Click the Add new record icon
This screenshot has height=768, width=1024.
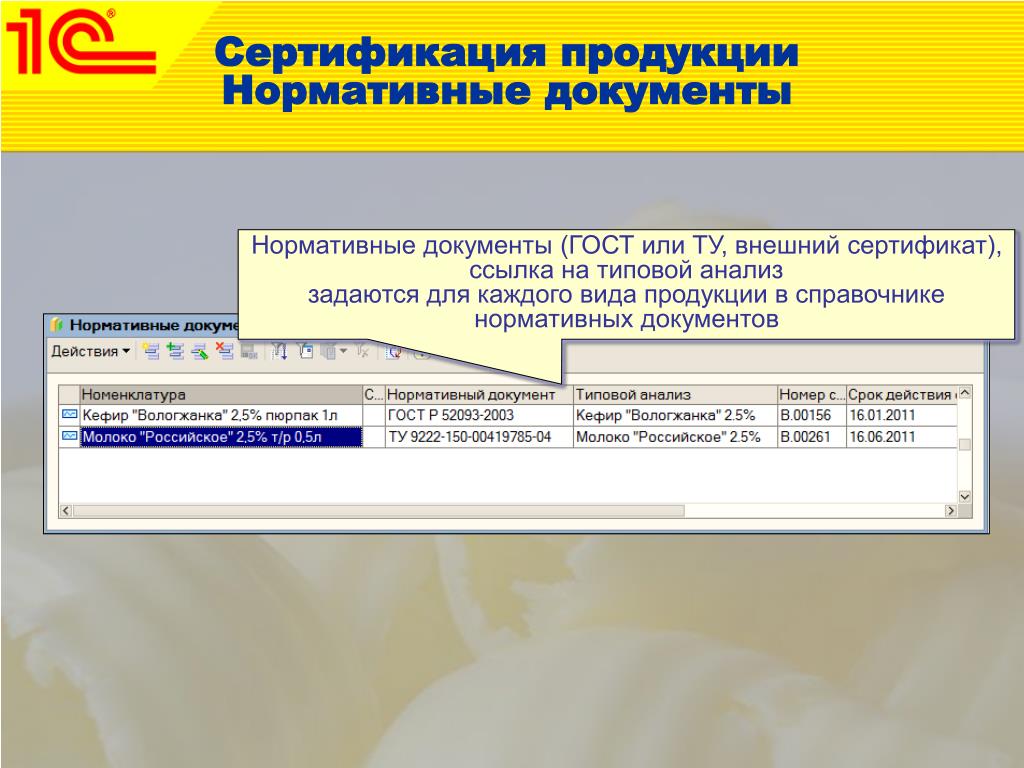[x=151, y=351]
